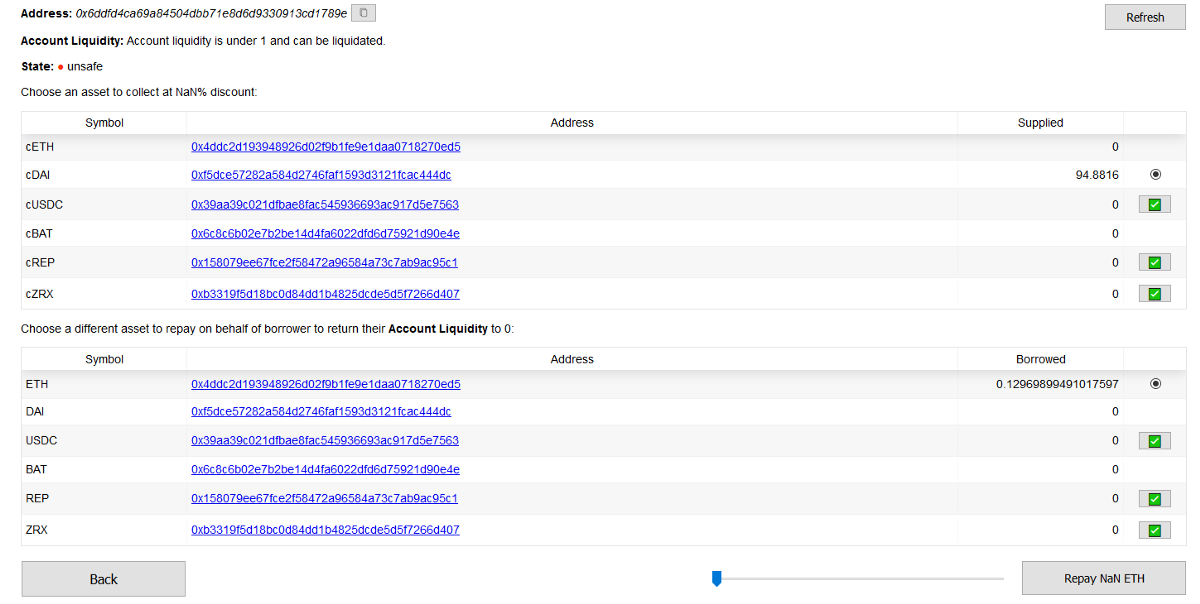Open the cDAI contract address link

[x=321, y=175]
